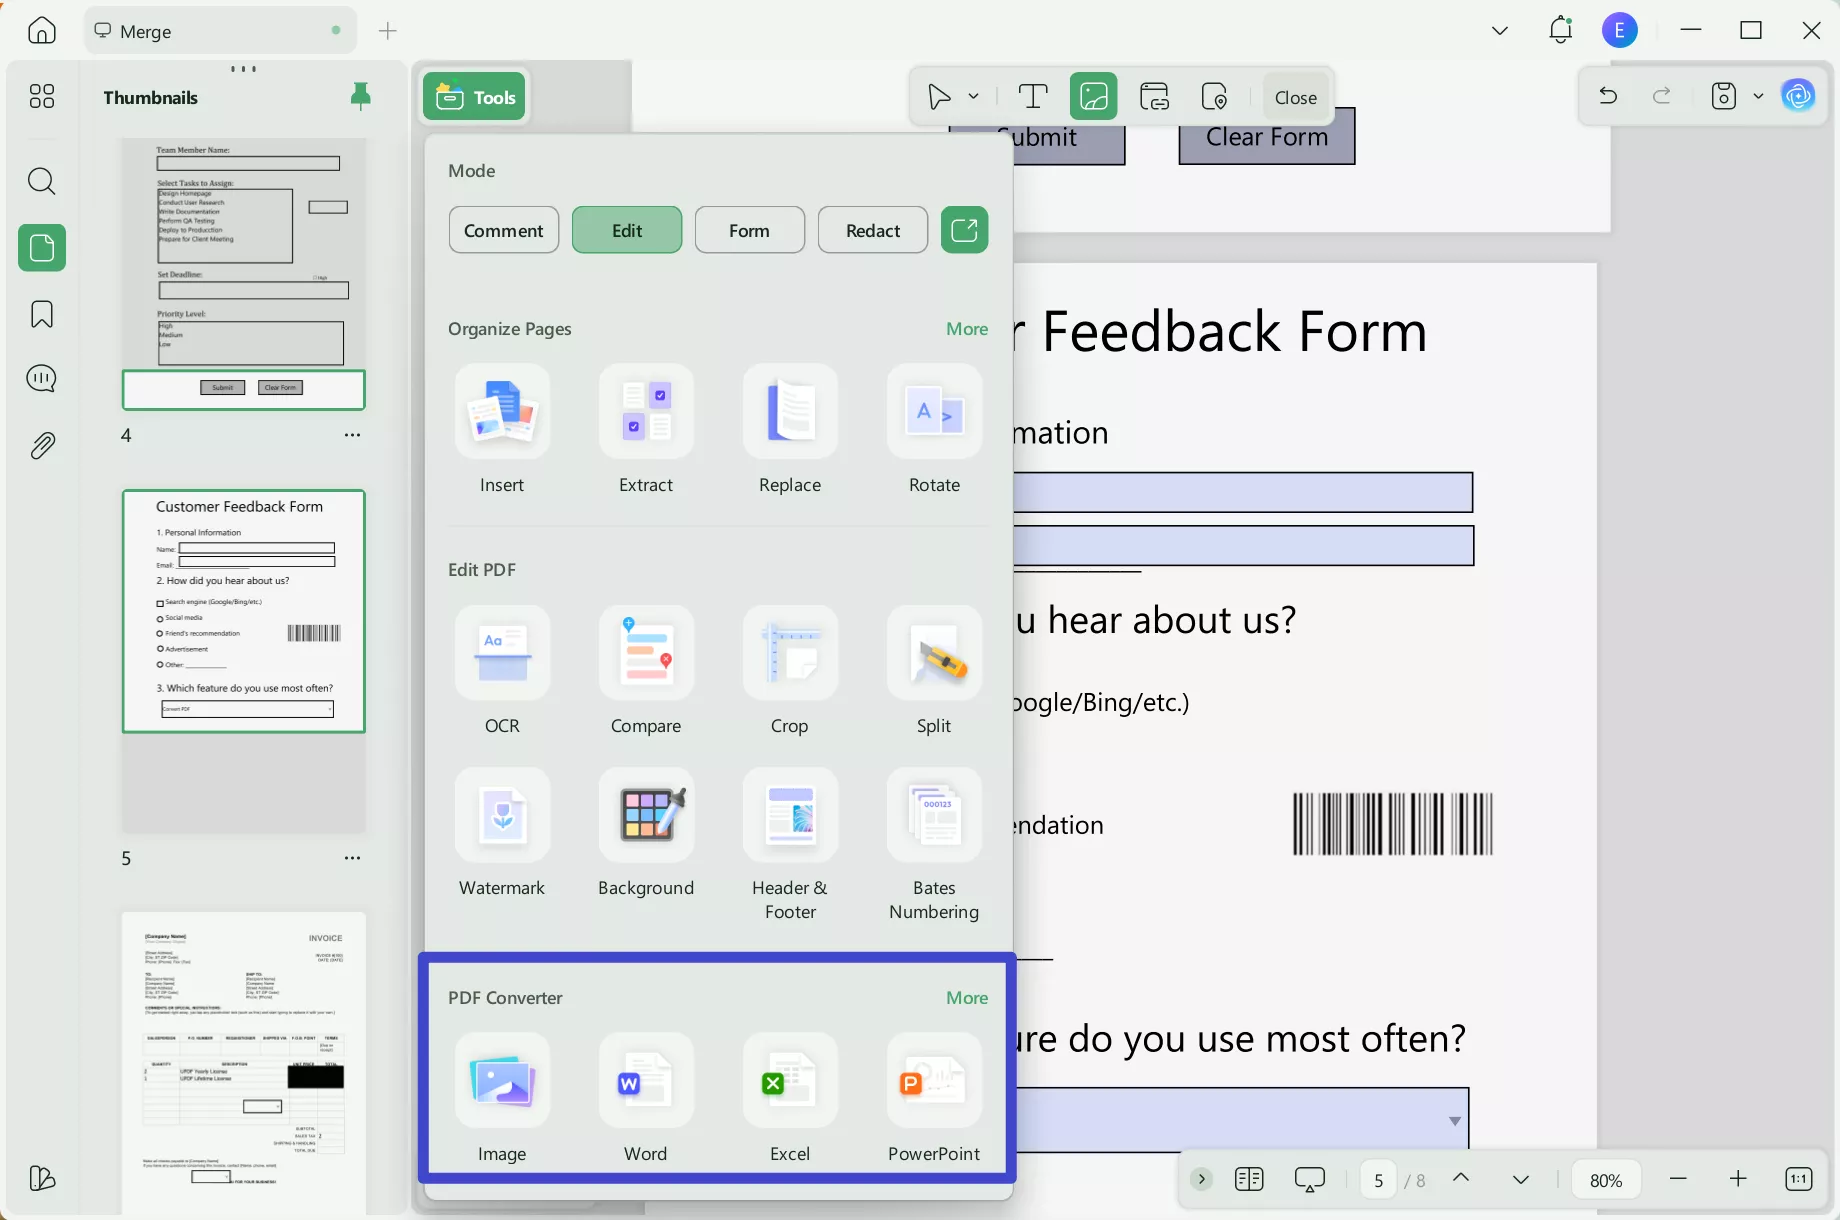Select the Link tool in the top toolbar
The height and width of the screenshot is (1220, 1840).
pos(1154,96)
